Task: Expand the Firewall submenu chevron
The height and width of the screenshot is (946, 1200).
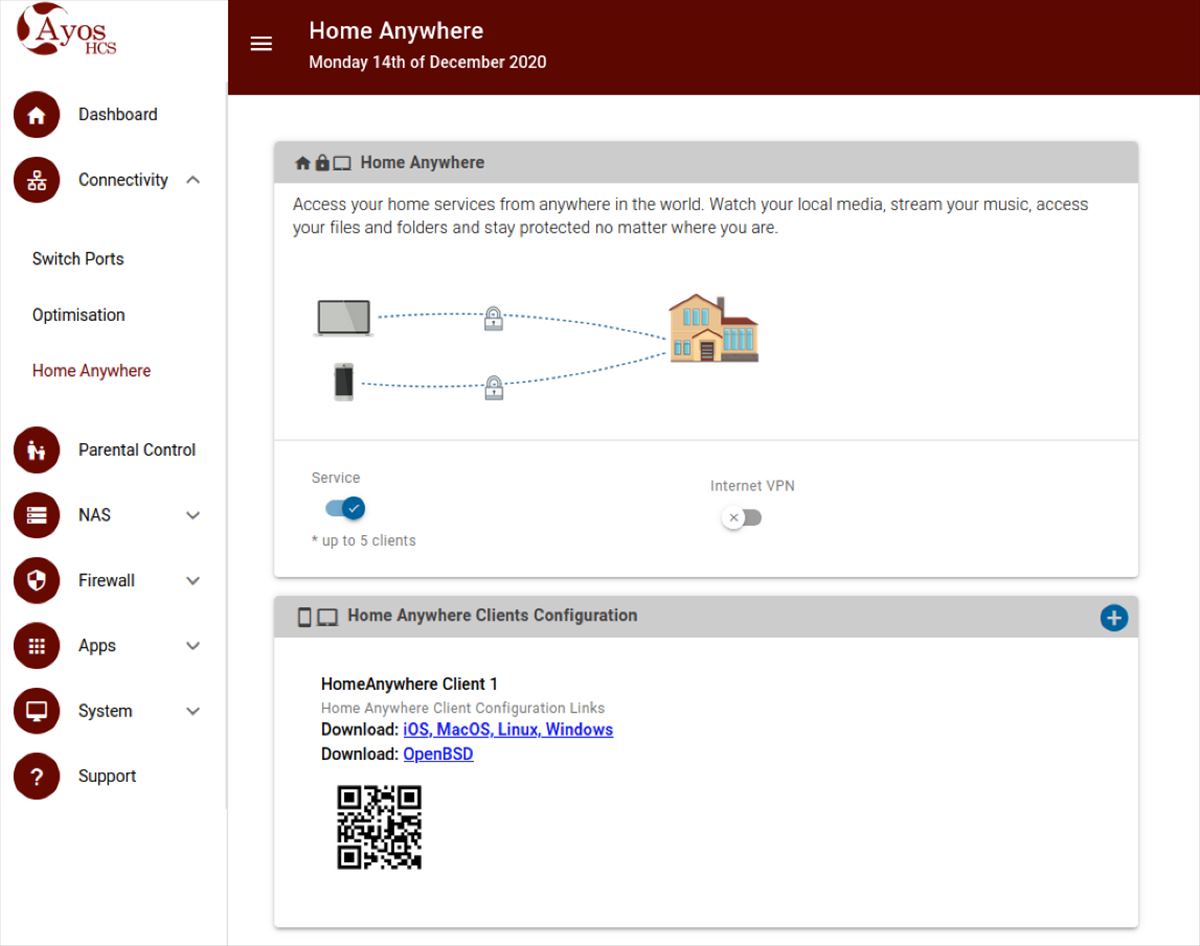Action: click(x=193, y=581)
